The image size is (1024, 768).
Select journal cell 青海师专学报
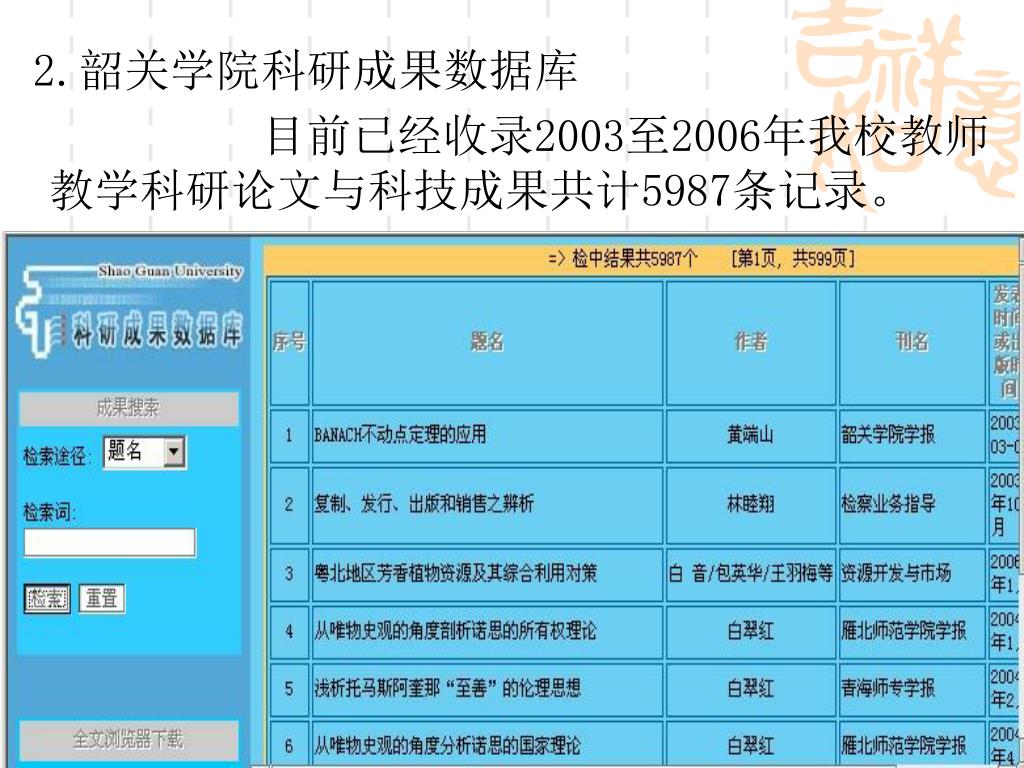pos(912,688)
